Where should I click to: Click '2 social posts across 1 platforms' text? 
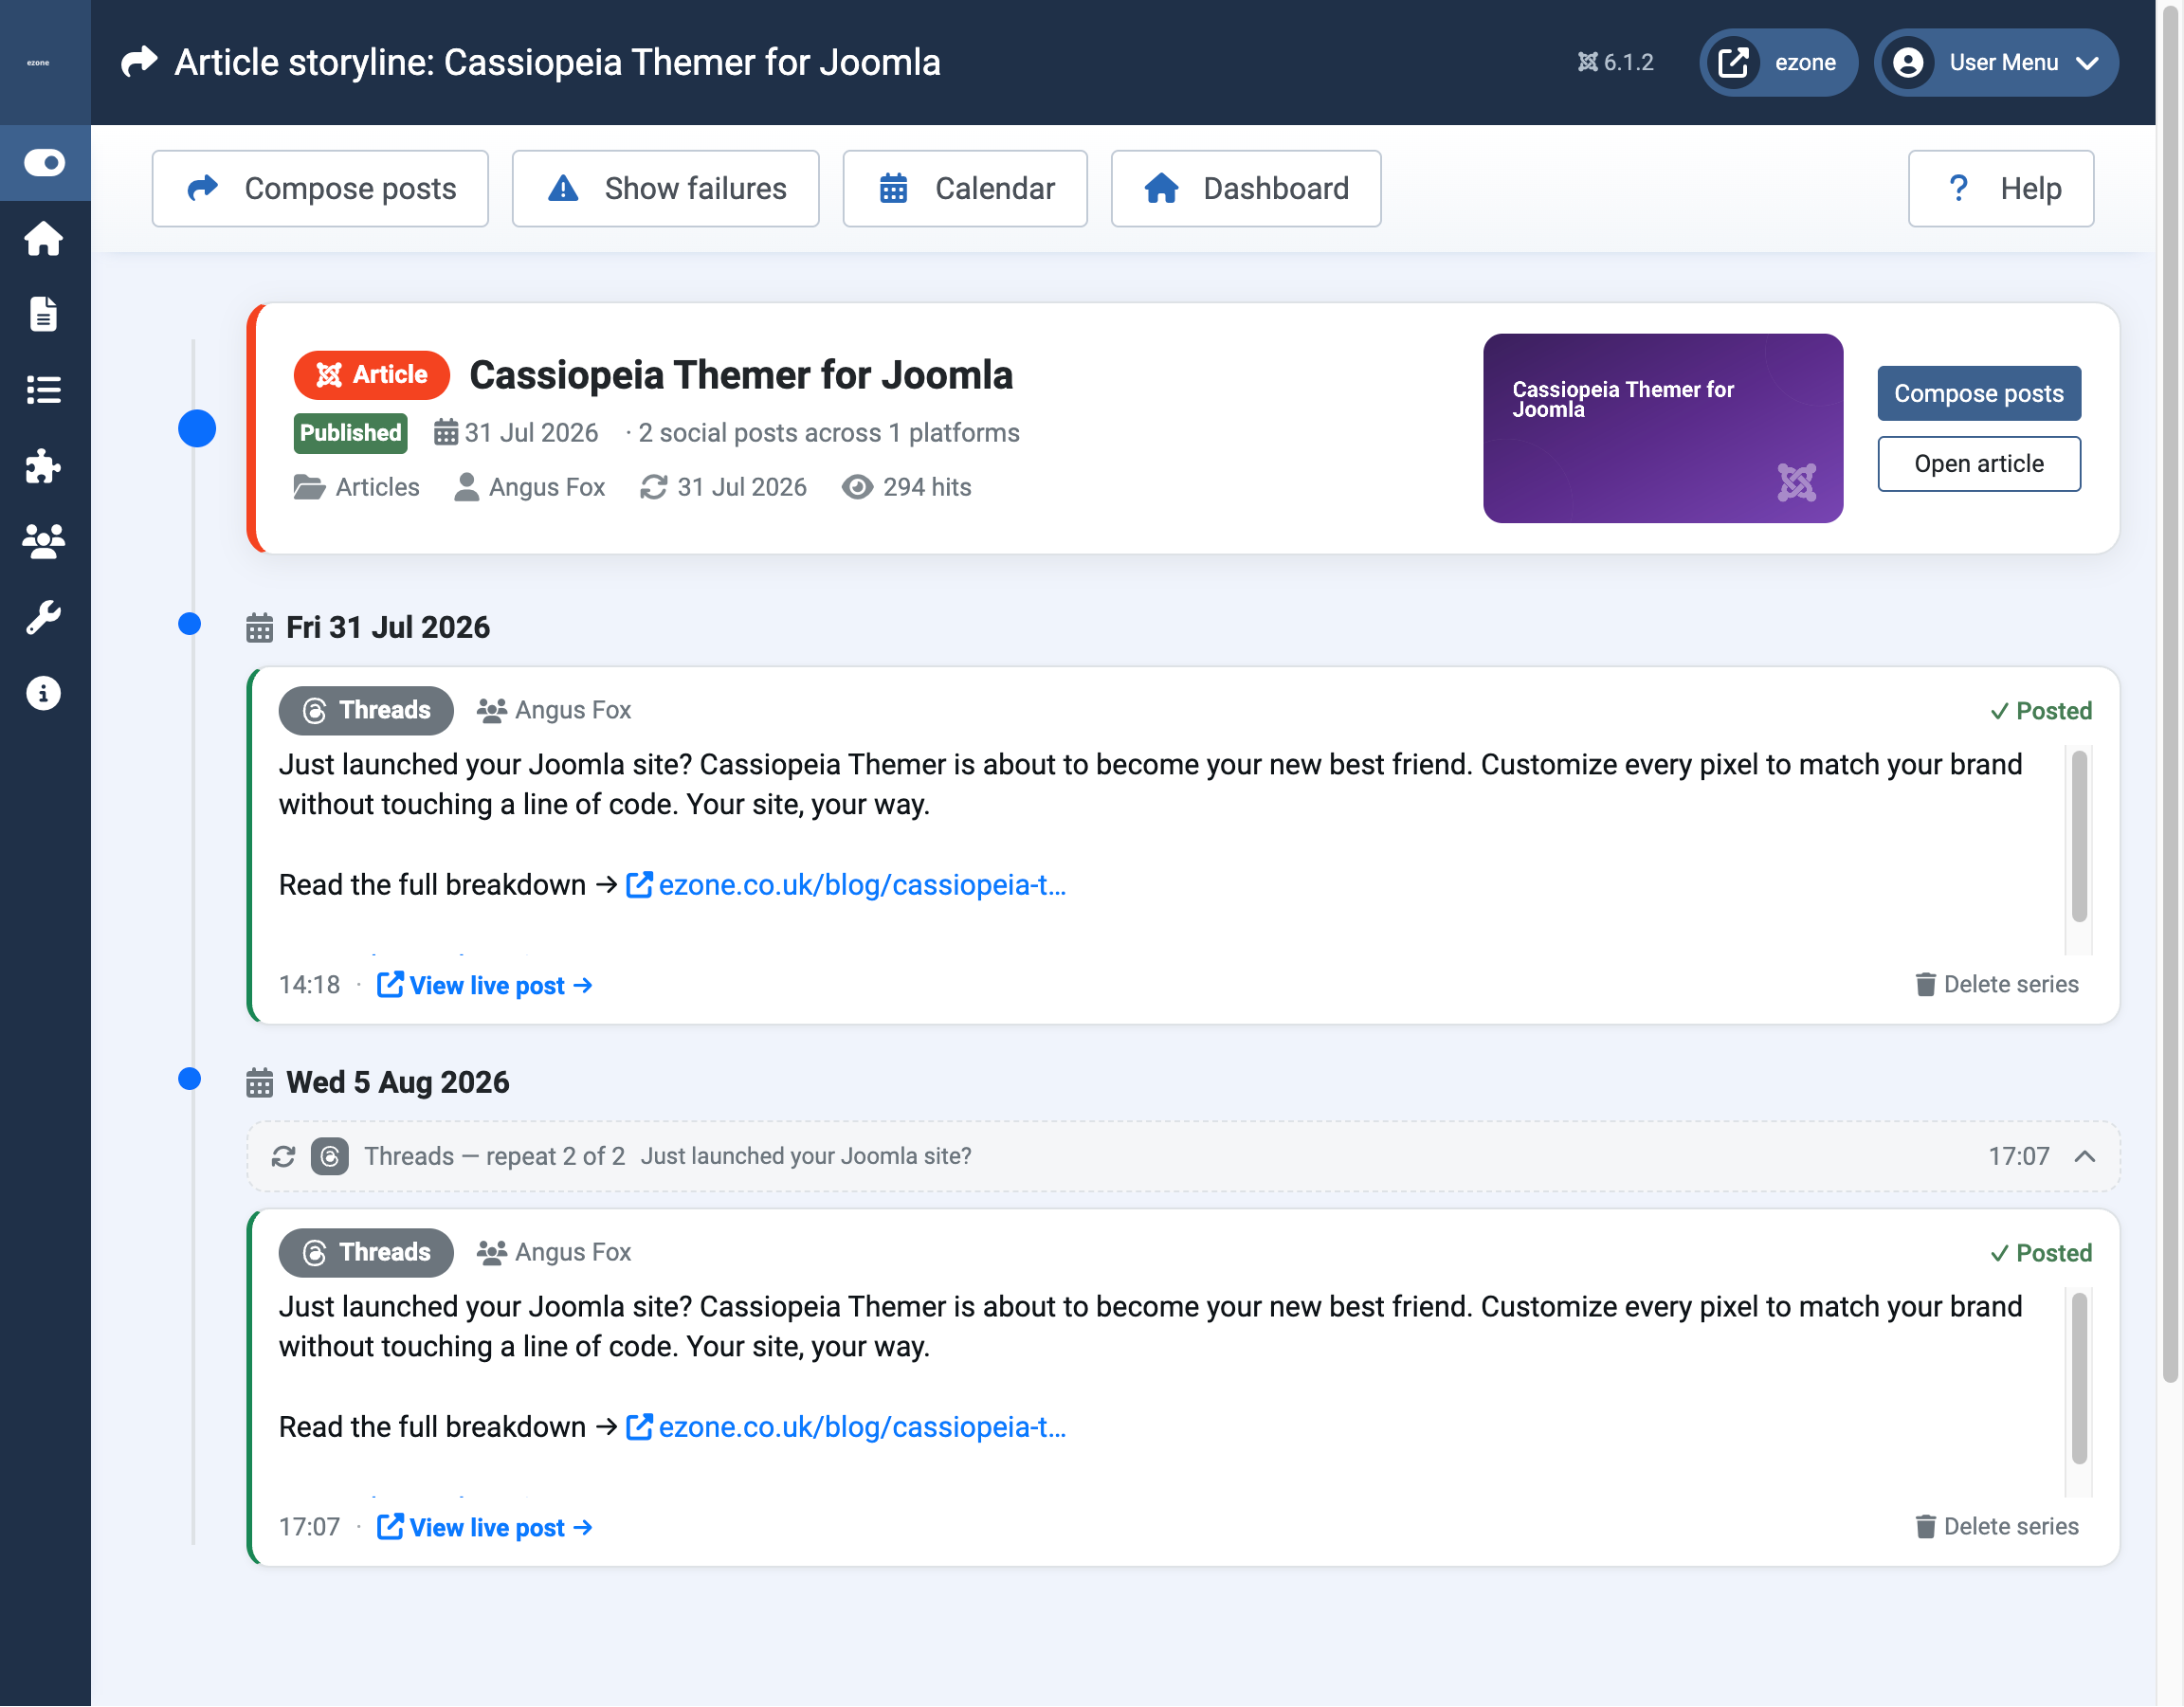pyautogui.click(x=829, y=433)
